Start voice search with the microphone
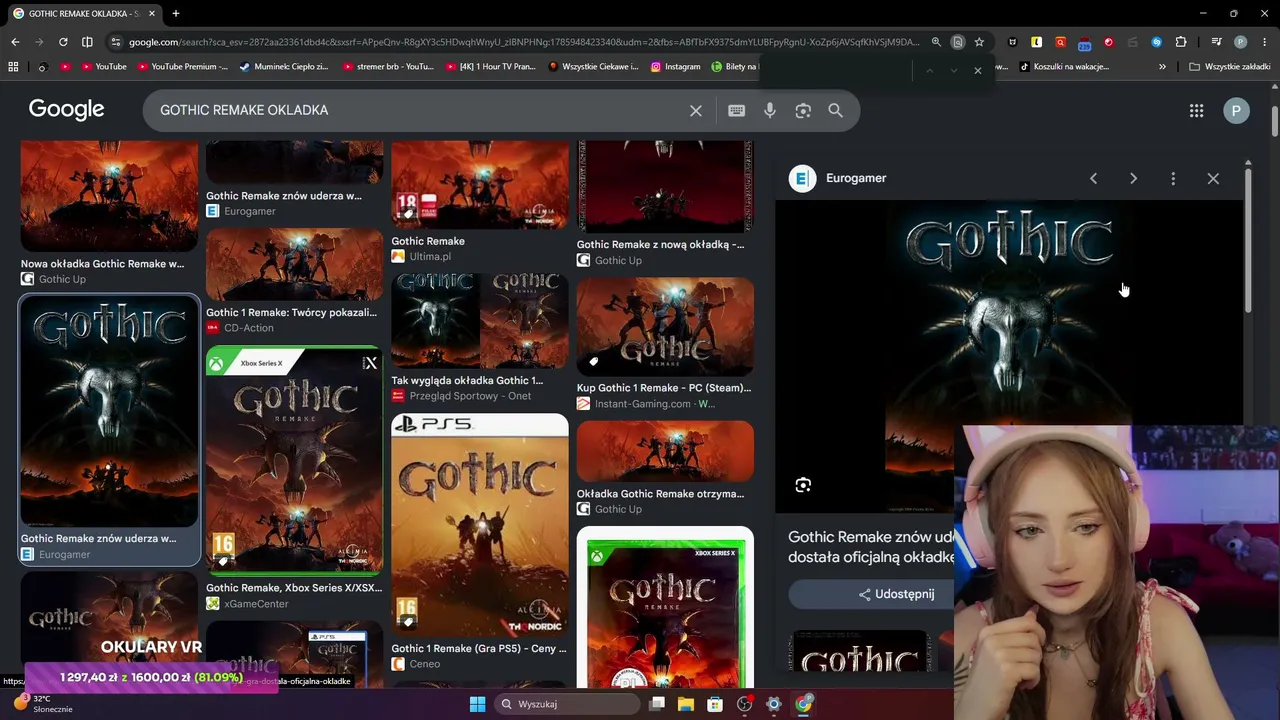Screen dimensions: 1280x720 (x=770, y=111)
